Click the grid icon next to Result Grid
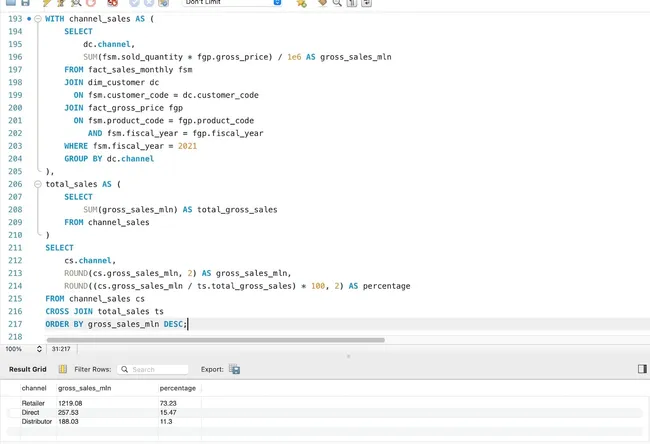This screenshot has height=444, width=650. [x=63, y=369]
